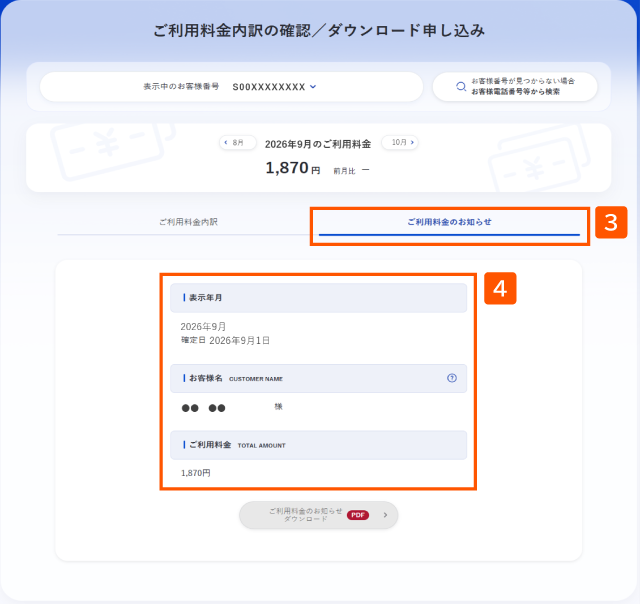This screenshot has height=604, width=640.
Task: Open the customer number dropdown chevron
Action: click(313, 87)
